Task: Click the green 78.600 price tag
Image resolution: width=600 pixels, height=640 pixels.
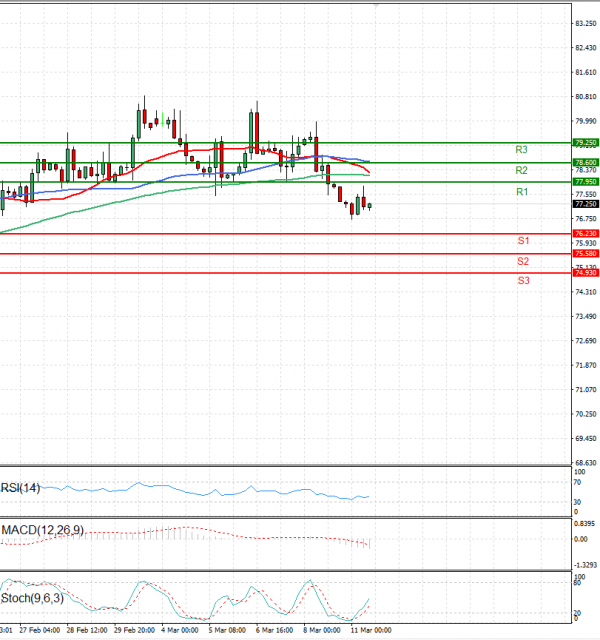Action: tap(585, 162)
